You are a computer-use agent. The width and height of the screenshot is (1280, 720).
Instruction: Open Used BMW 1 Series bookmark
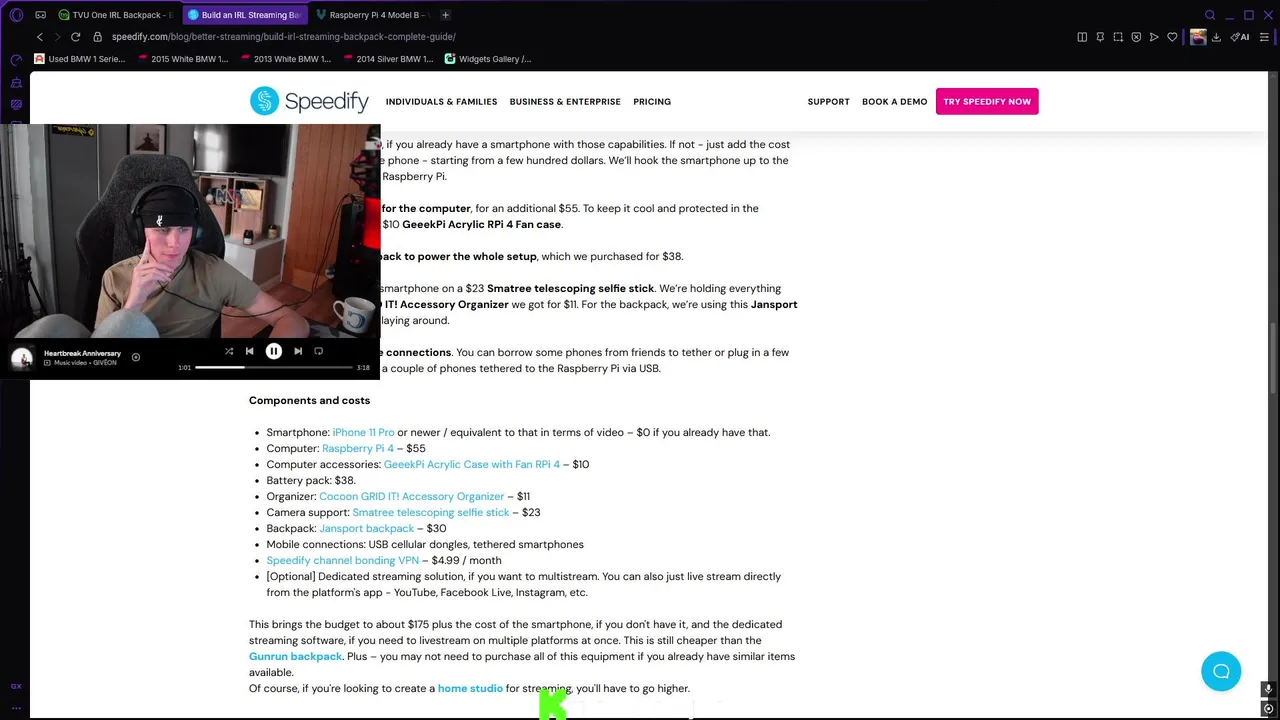(x=79, y=59)
